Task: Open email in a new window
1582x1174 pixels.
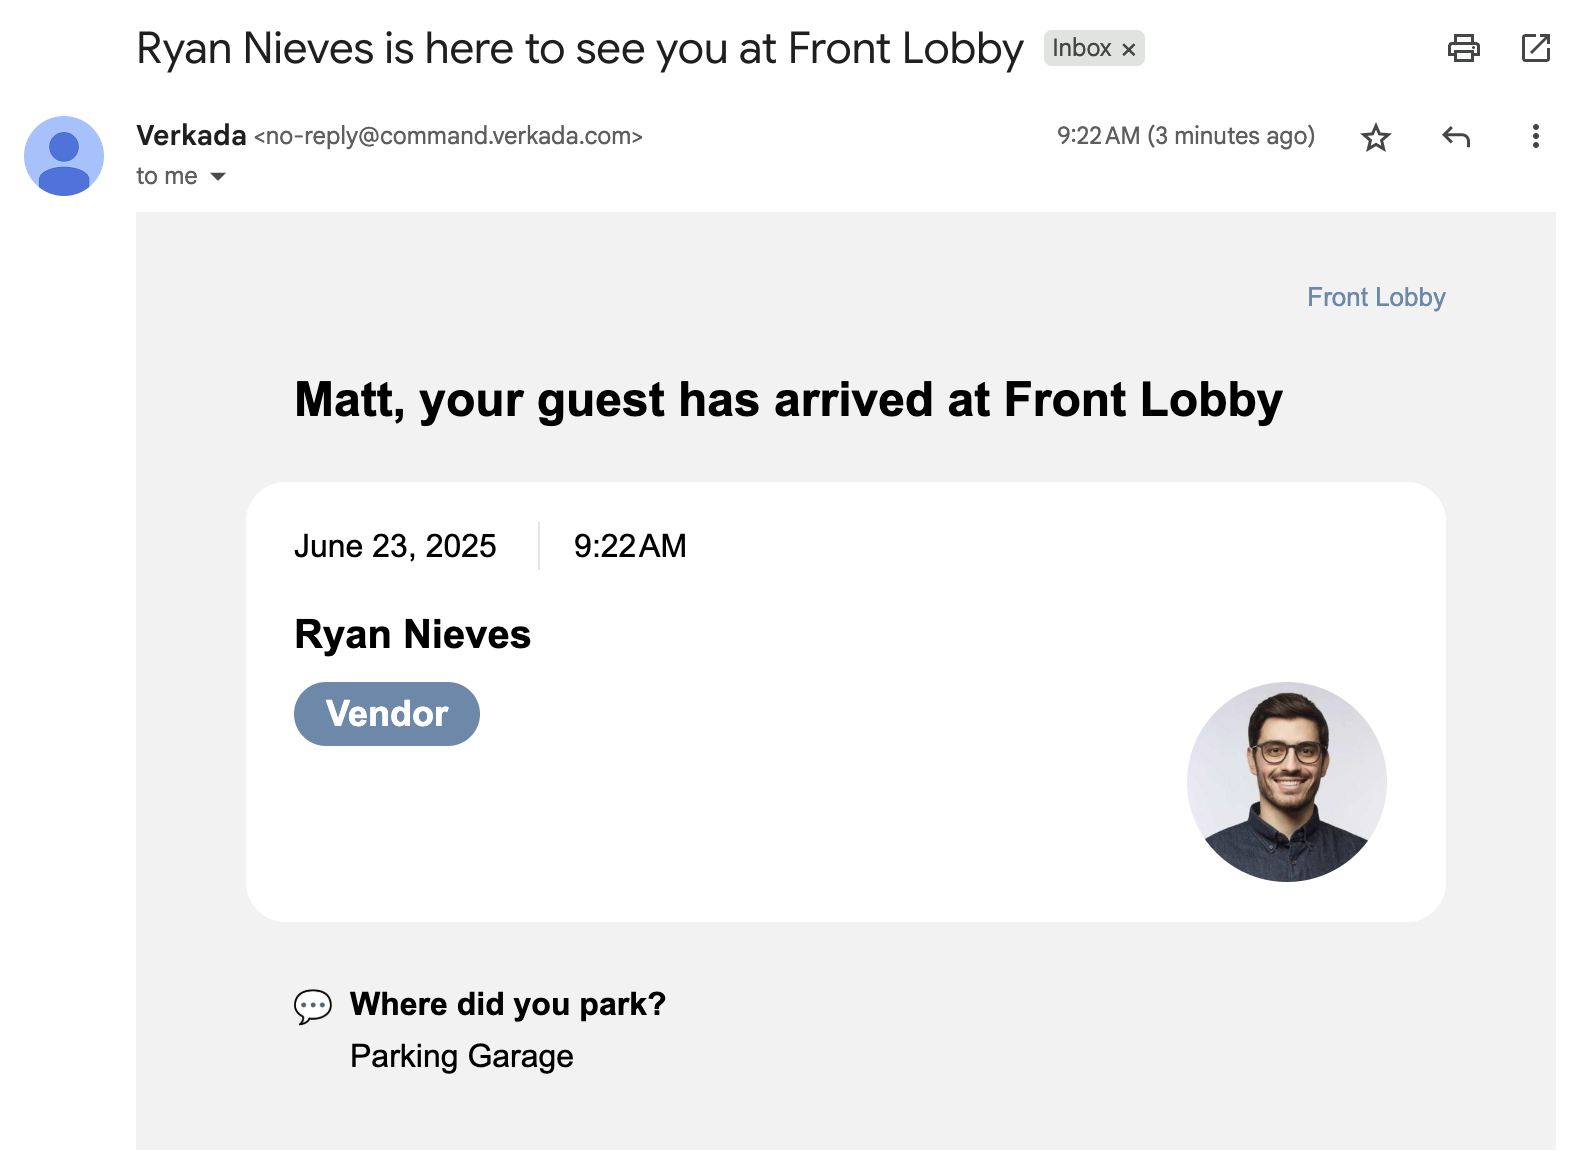Action: pos(1535,48)
